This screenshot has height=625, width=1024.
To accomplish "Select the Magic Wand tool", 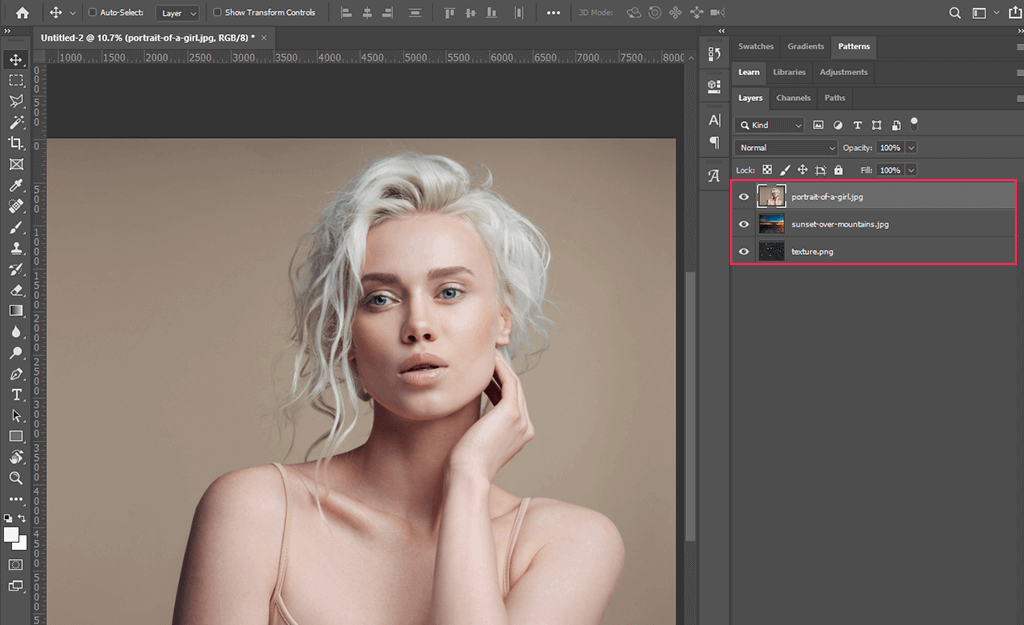I will (16, 122).
